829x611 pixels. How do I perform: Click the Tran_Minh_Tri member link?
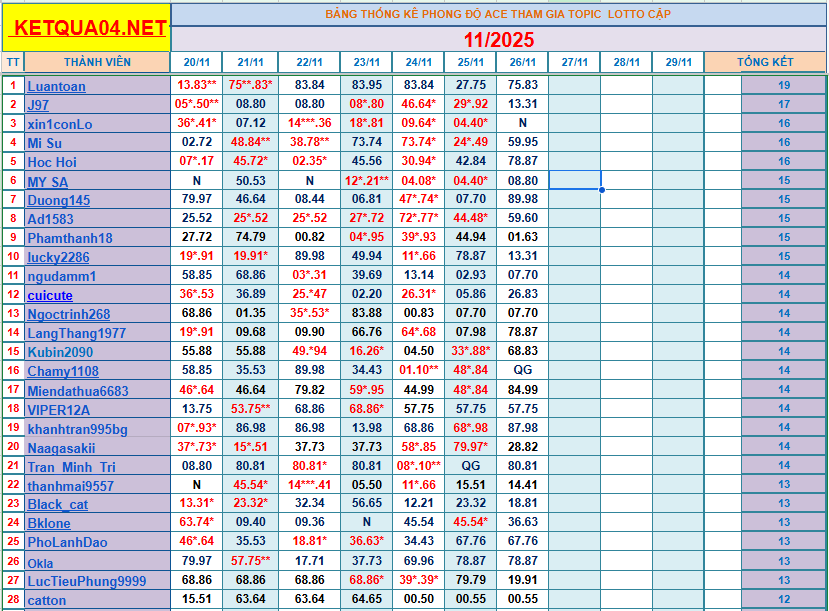click(71, 467)
